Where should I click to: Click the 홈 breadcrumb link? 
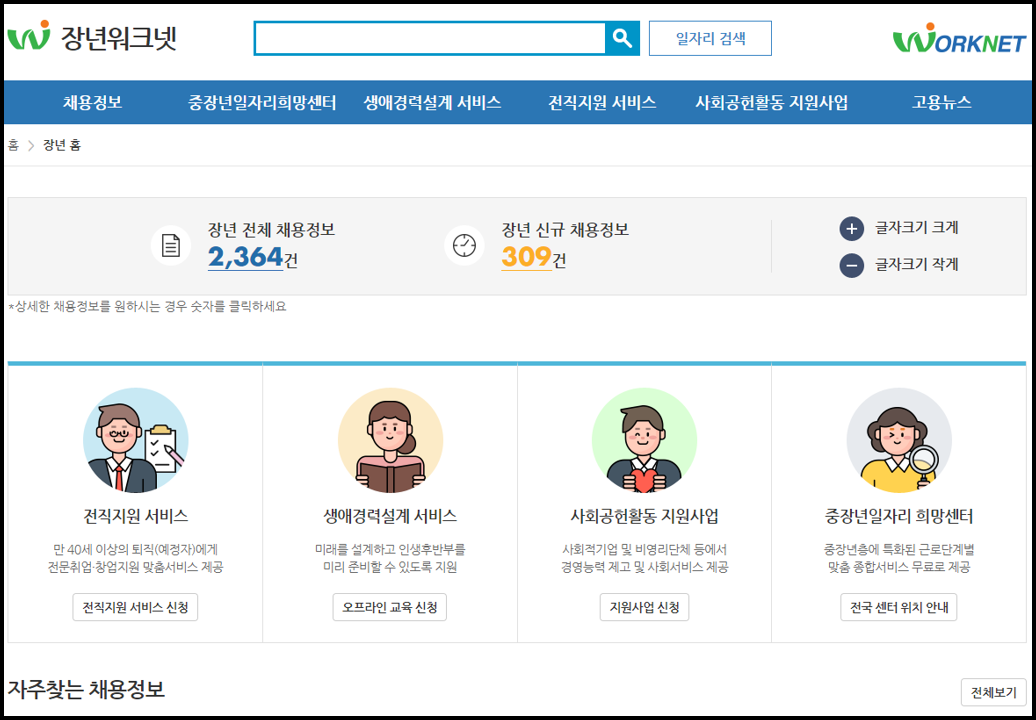(13, 145)
